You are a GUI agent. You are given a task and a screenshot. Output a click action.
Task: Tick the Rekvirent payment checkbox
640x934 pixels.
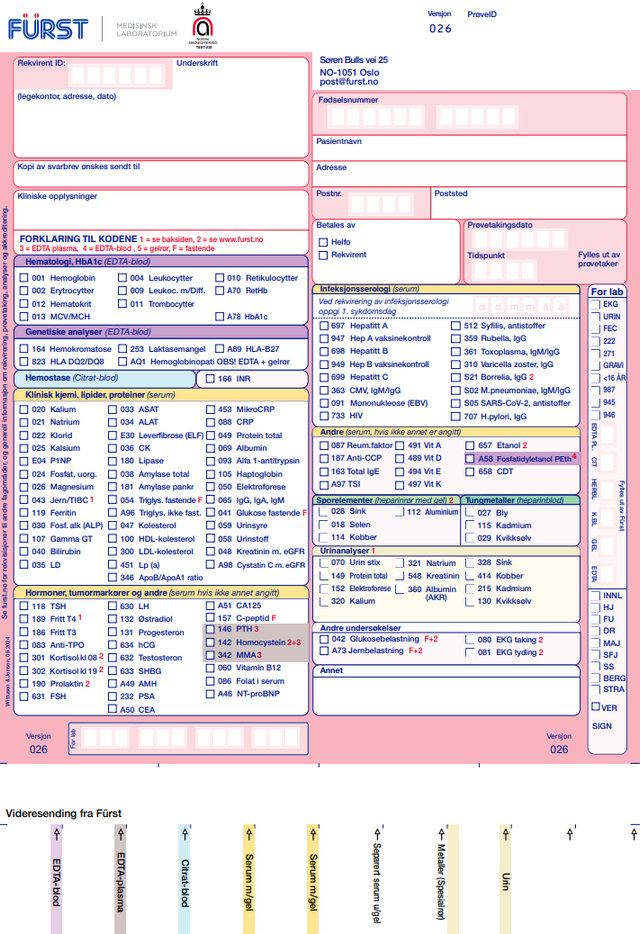point(323,255)
